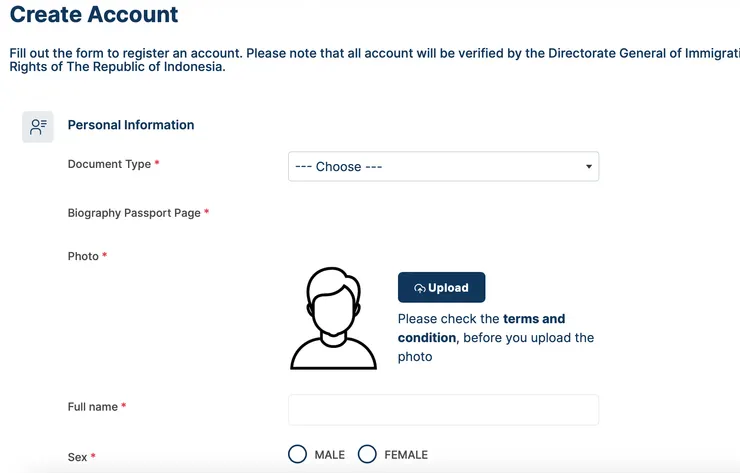Image resolution: width=740 pixels, height=473 pixels.
Task: Click the 'Photo' field label
Action: (x=83, y=256)
